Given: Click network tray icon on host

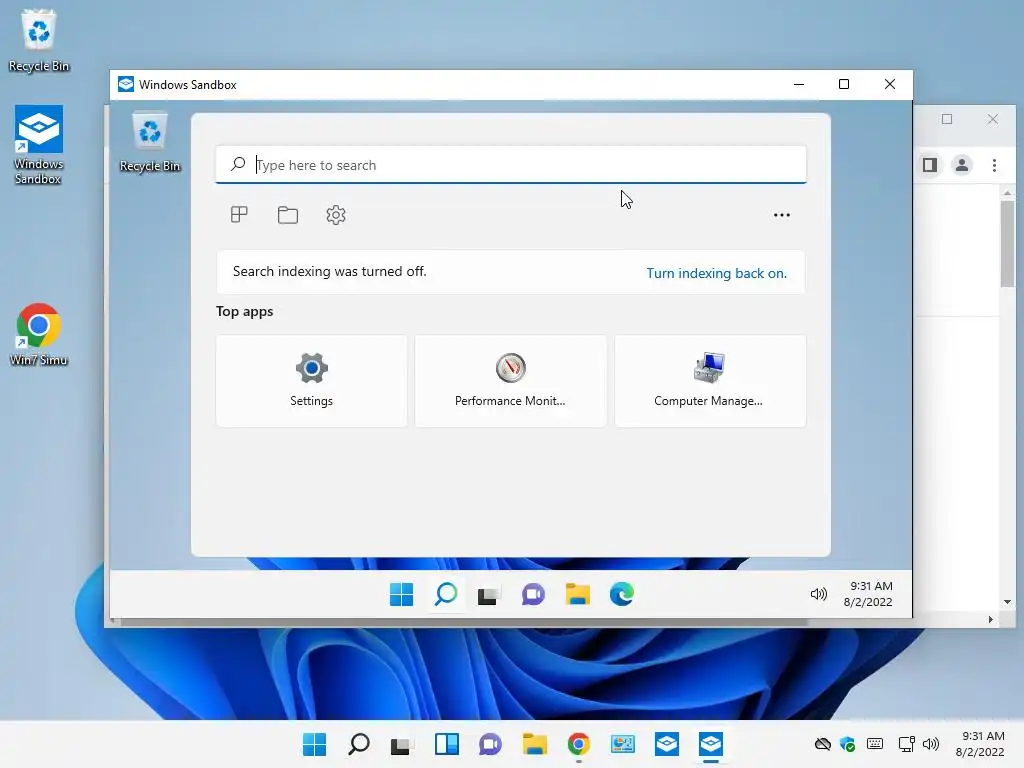Looking at the screenshot, I should click(906, 744).
